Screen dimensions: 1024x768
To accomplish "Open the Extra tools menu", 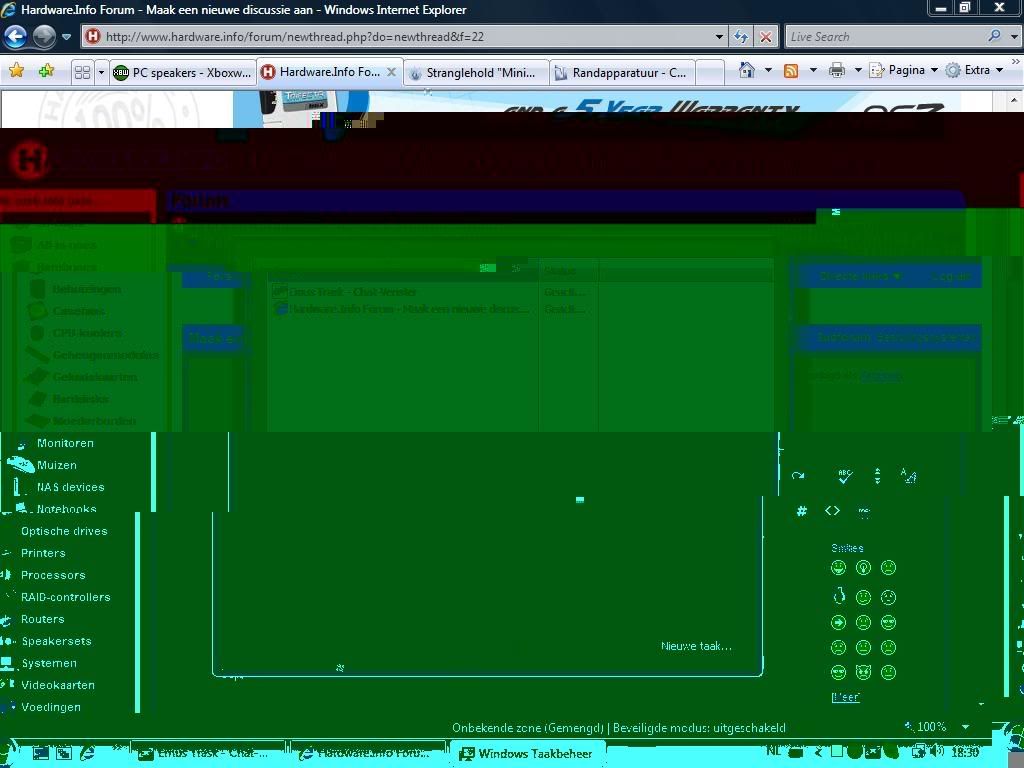I will click(974, 70).
